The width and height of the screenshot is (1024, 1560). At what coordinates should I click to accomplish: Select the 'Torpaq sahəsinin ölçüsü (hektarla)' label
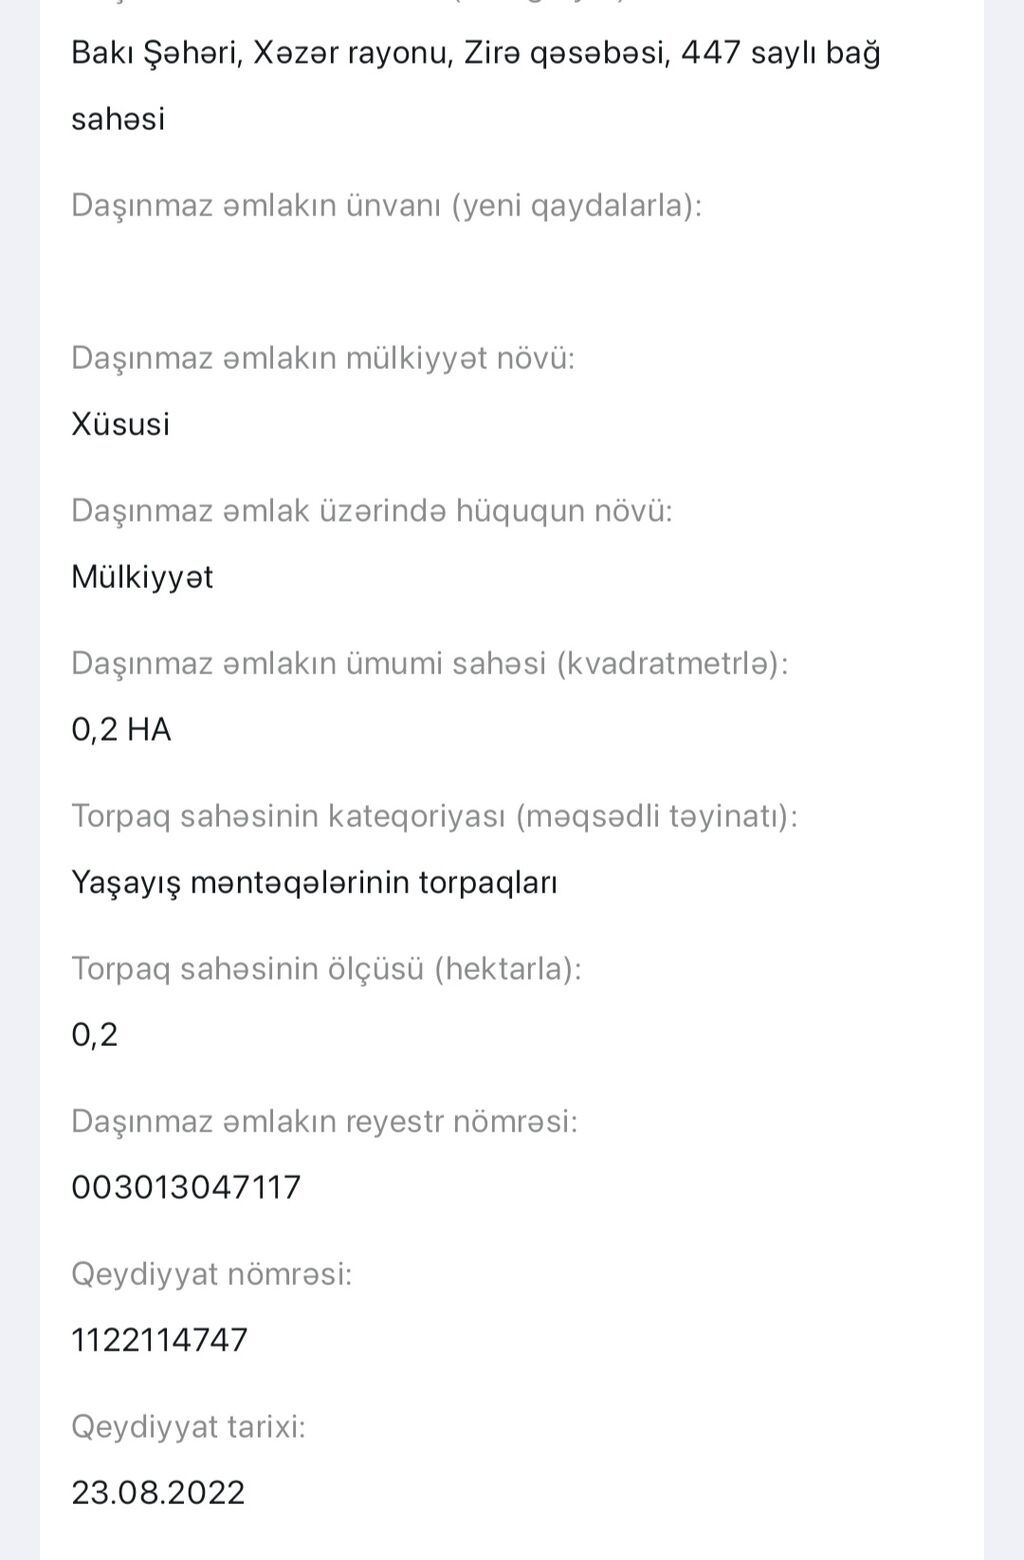pyautogui.click(x=326, y=969)
